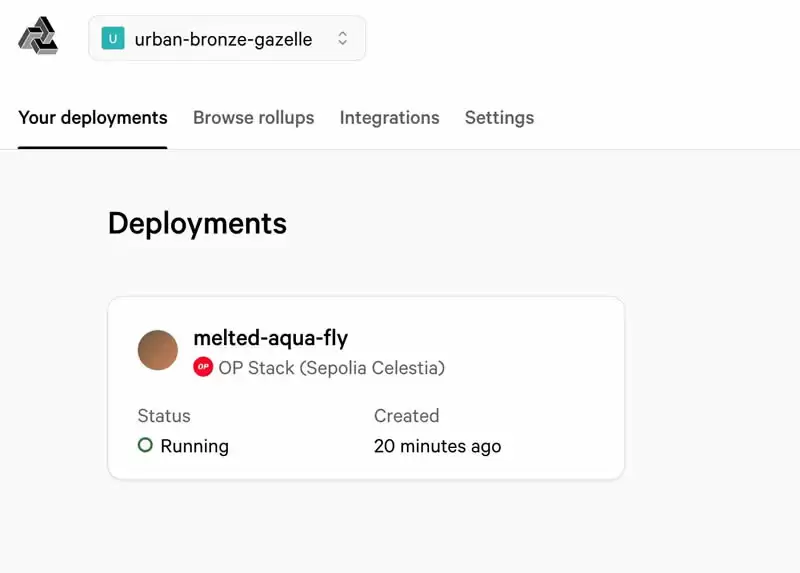Open the Browse rollups tab
The width and height of the screenshot is (800, 573).
[x=253, y=118]
